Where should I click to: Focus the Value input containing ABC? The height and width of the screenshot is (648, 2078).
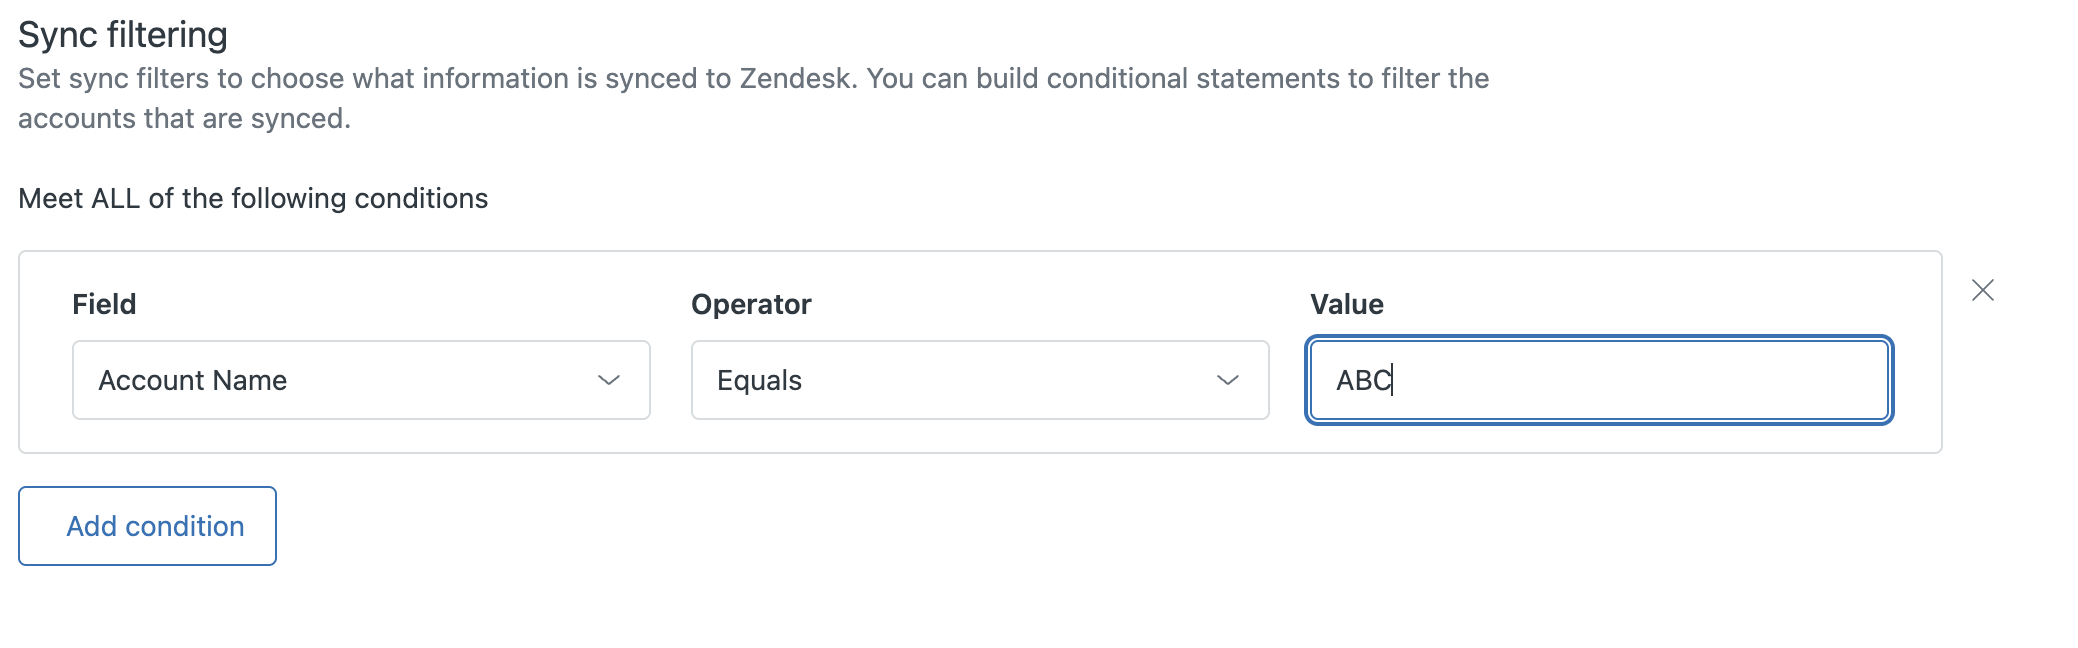point(1599,380)
